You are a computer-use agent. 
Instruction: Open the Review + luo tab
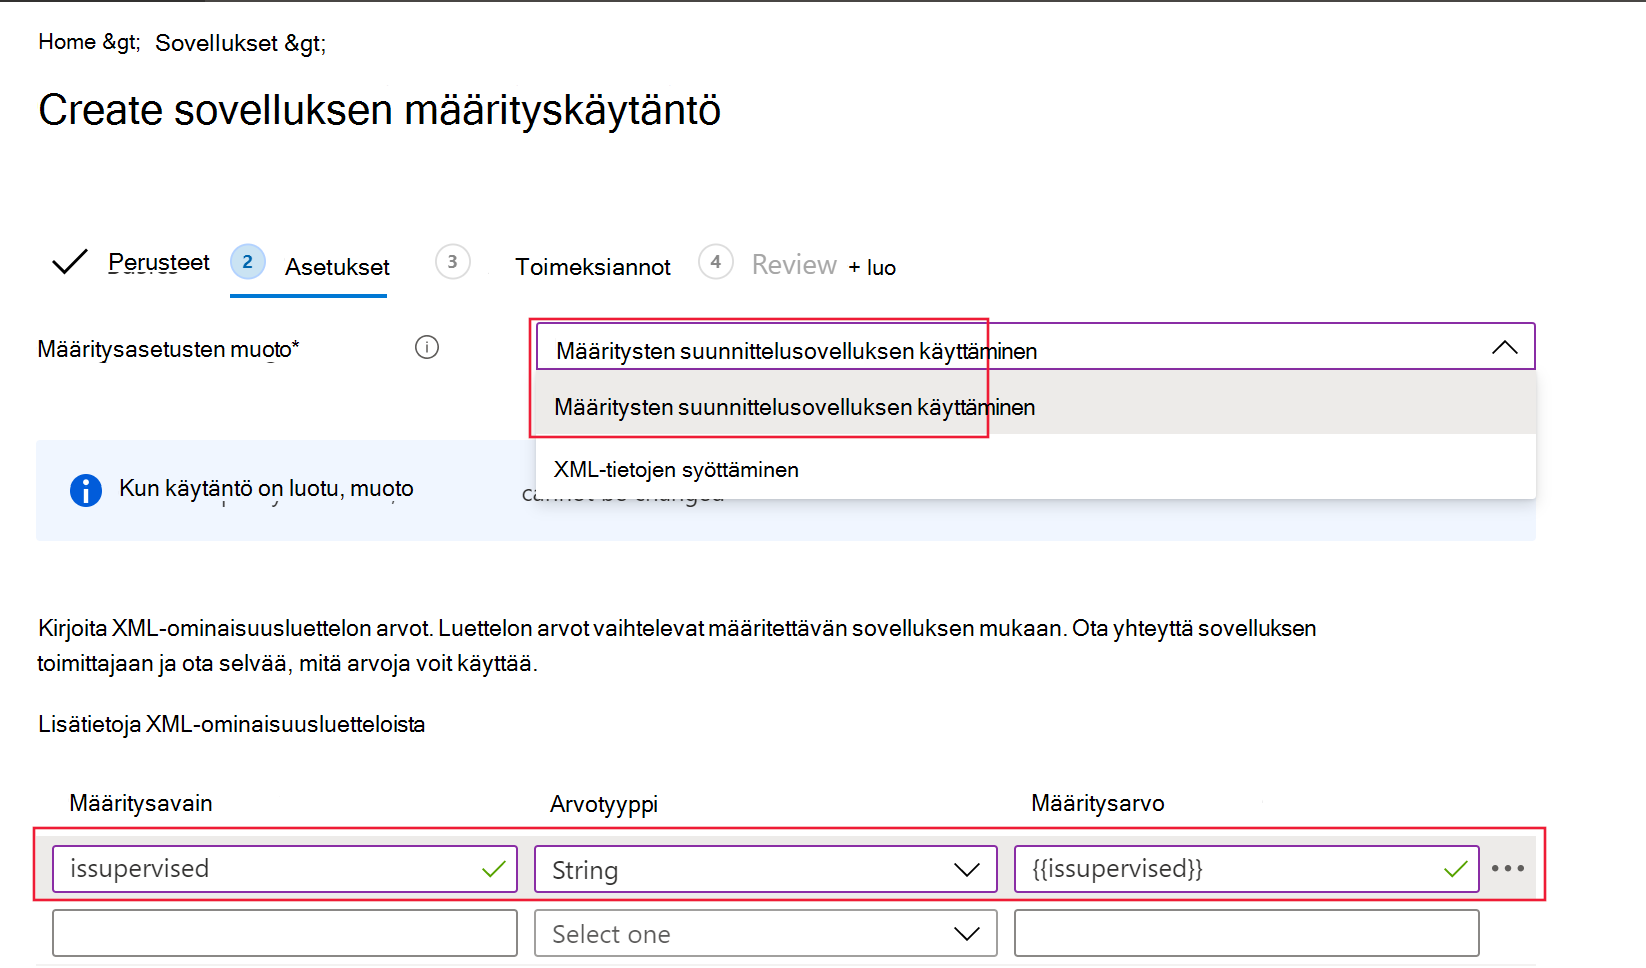[824, 266]
